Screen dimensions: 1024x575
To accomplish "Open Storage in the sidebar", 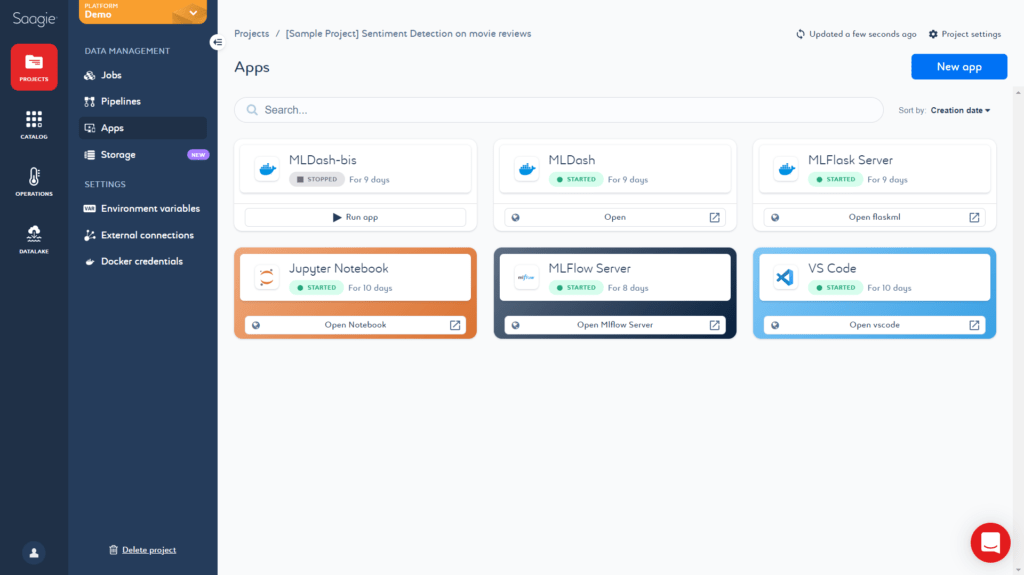I will 143,155.
